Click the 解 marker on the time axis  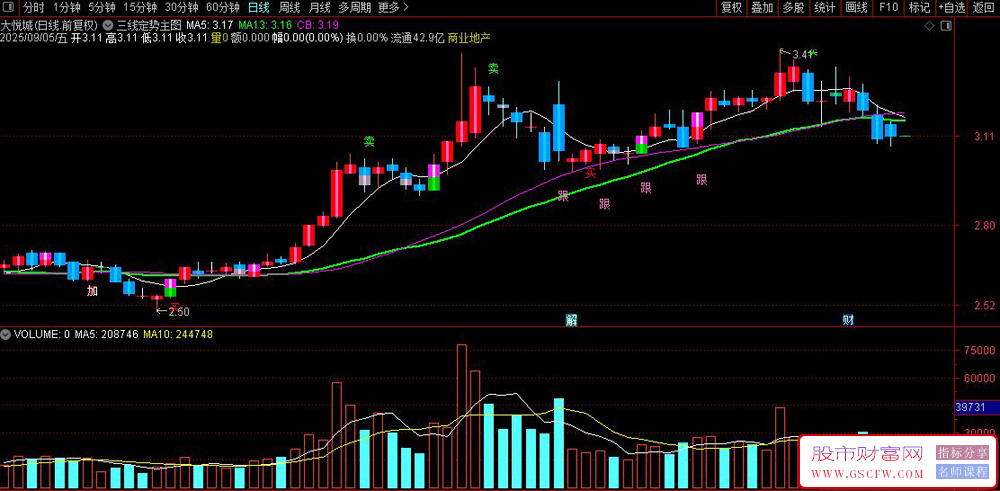coord(570,320)
